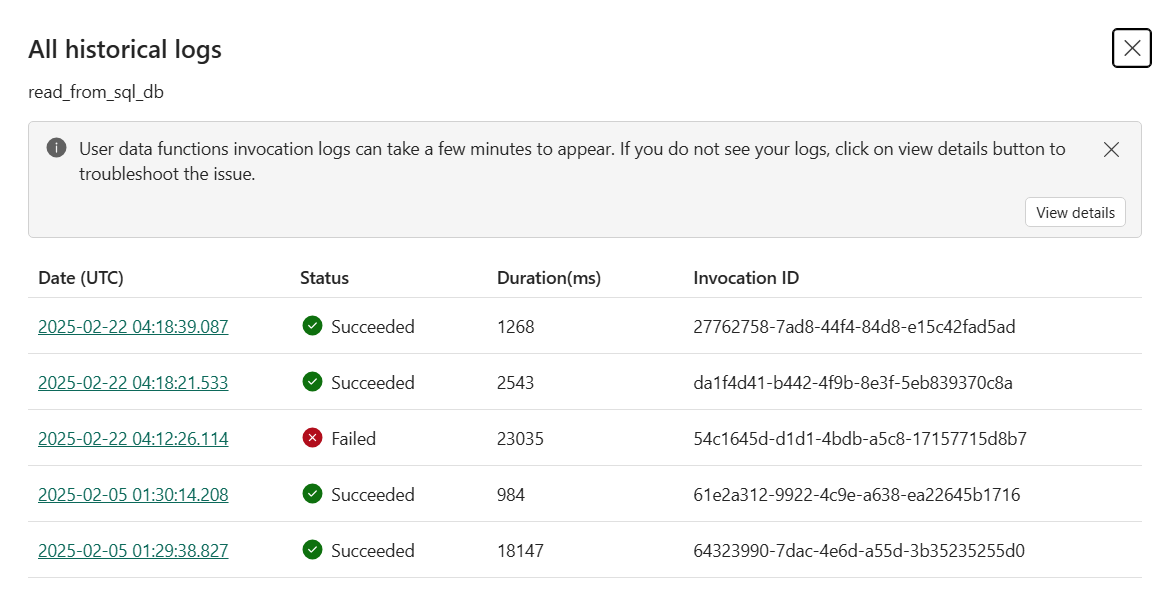The height and width of the screenshot is (603, 1168).
Task: Click the info icon in the banner
Action: 57,149
